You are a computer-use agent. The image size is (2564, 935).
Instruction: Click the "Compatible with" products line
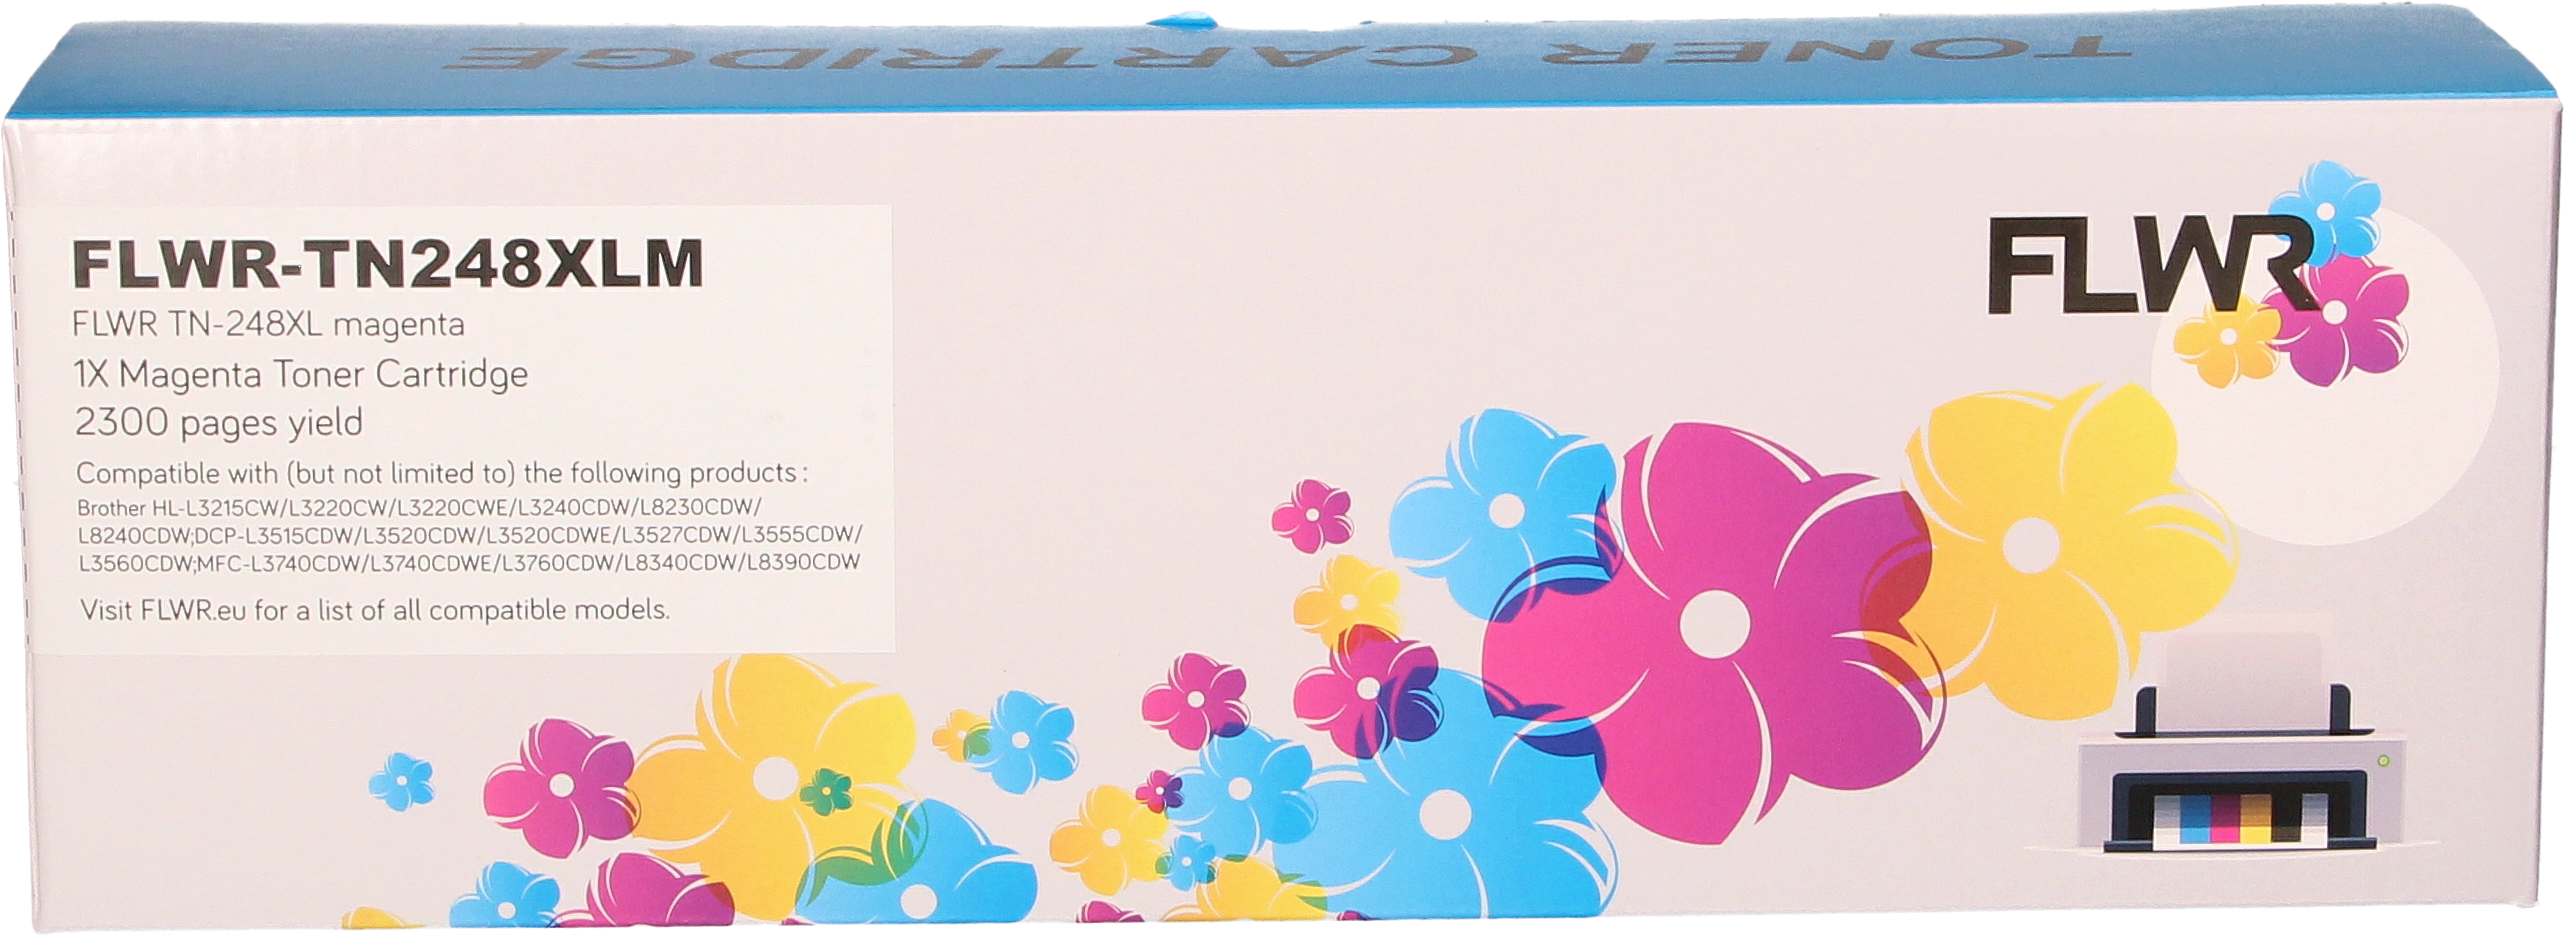click(441, 472)
